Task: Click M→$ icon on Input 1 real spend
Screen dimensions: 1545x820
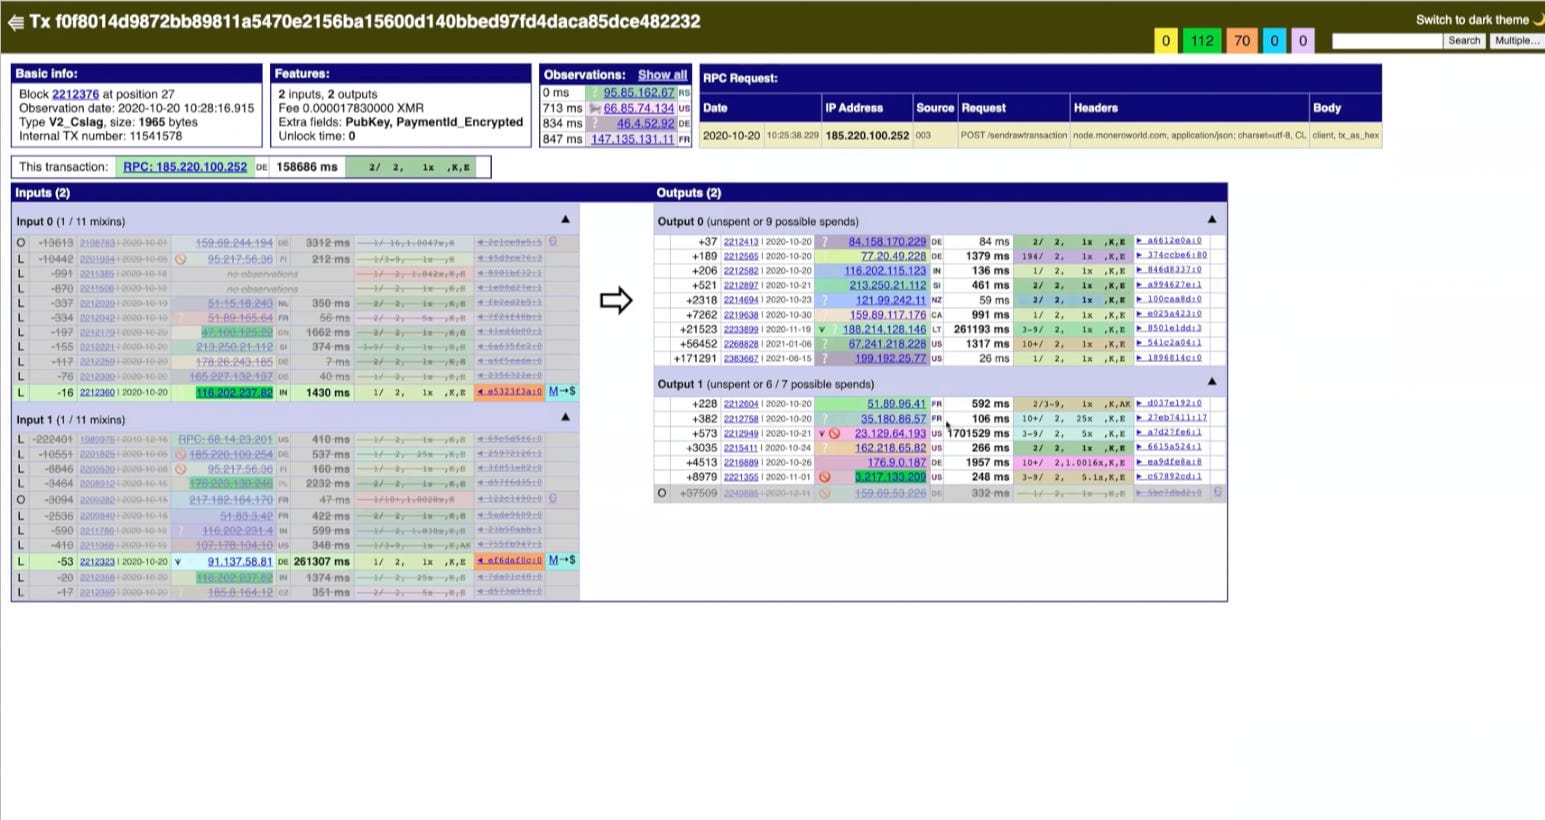Action: [562, 560]
